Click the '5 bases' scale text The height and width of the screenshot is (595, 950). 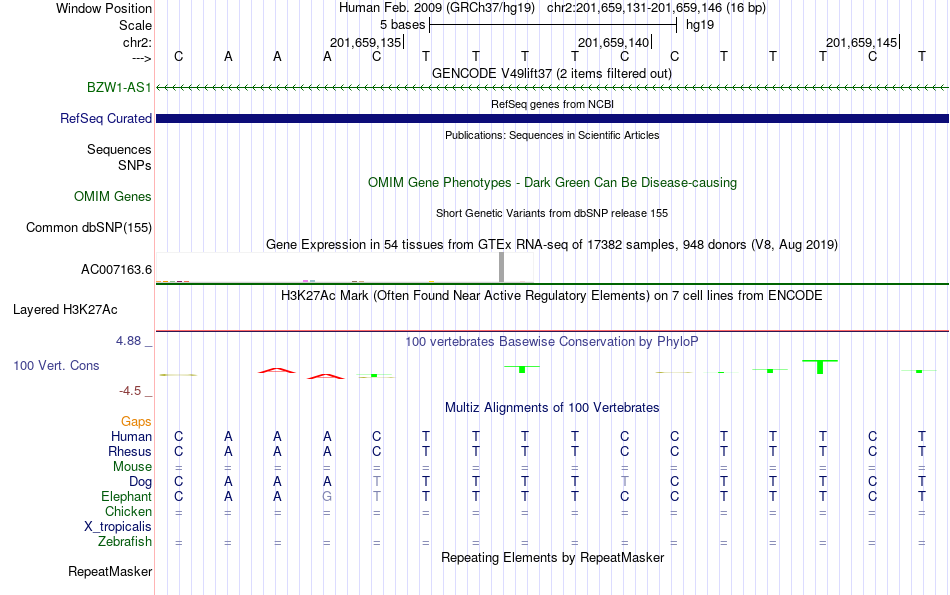(403, 25)
